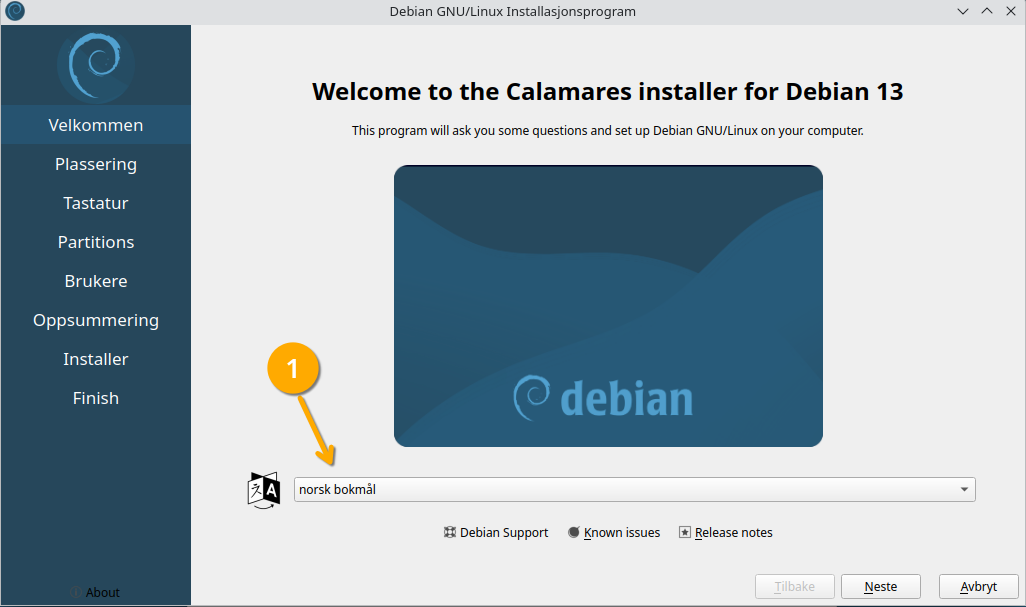Open the Tastatur step

(96, 203)
